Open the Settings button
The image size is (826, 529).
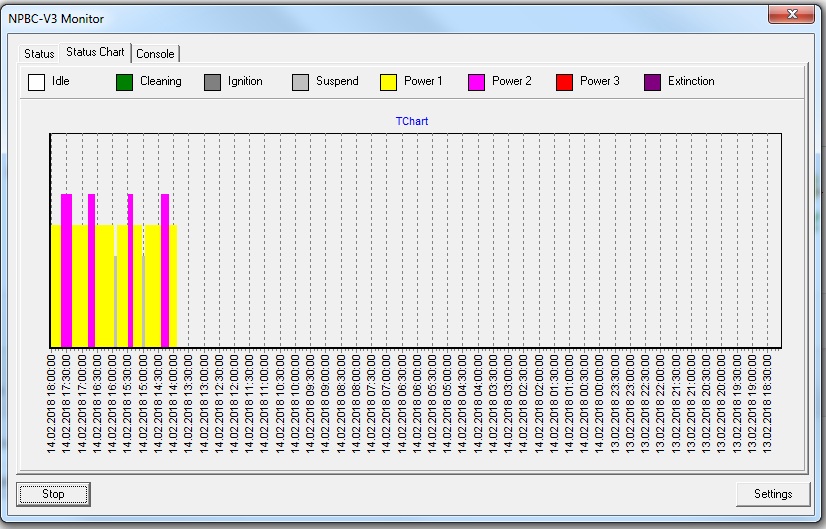tap(772, 494)
